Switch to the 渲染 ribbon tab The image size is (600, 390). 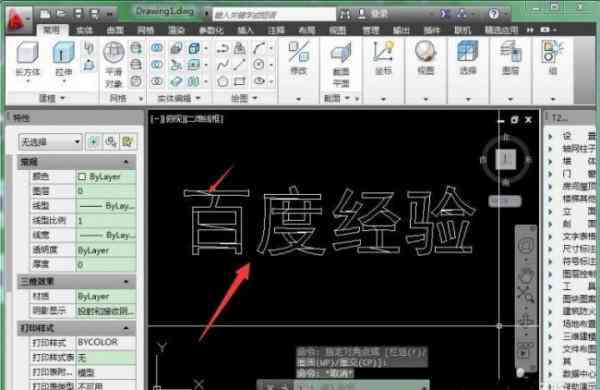tap(176, 30)
